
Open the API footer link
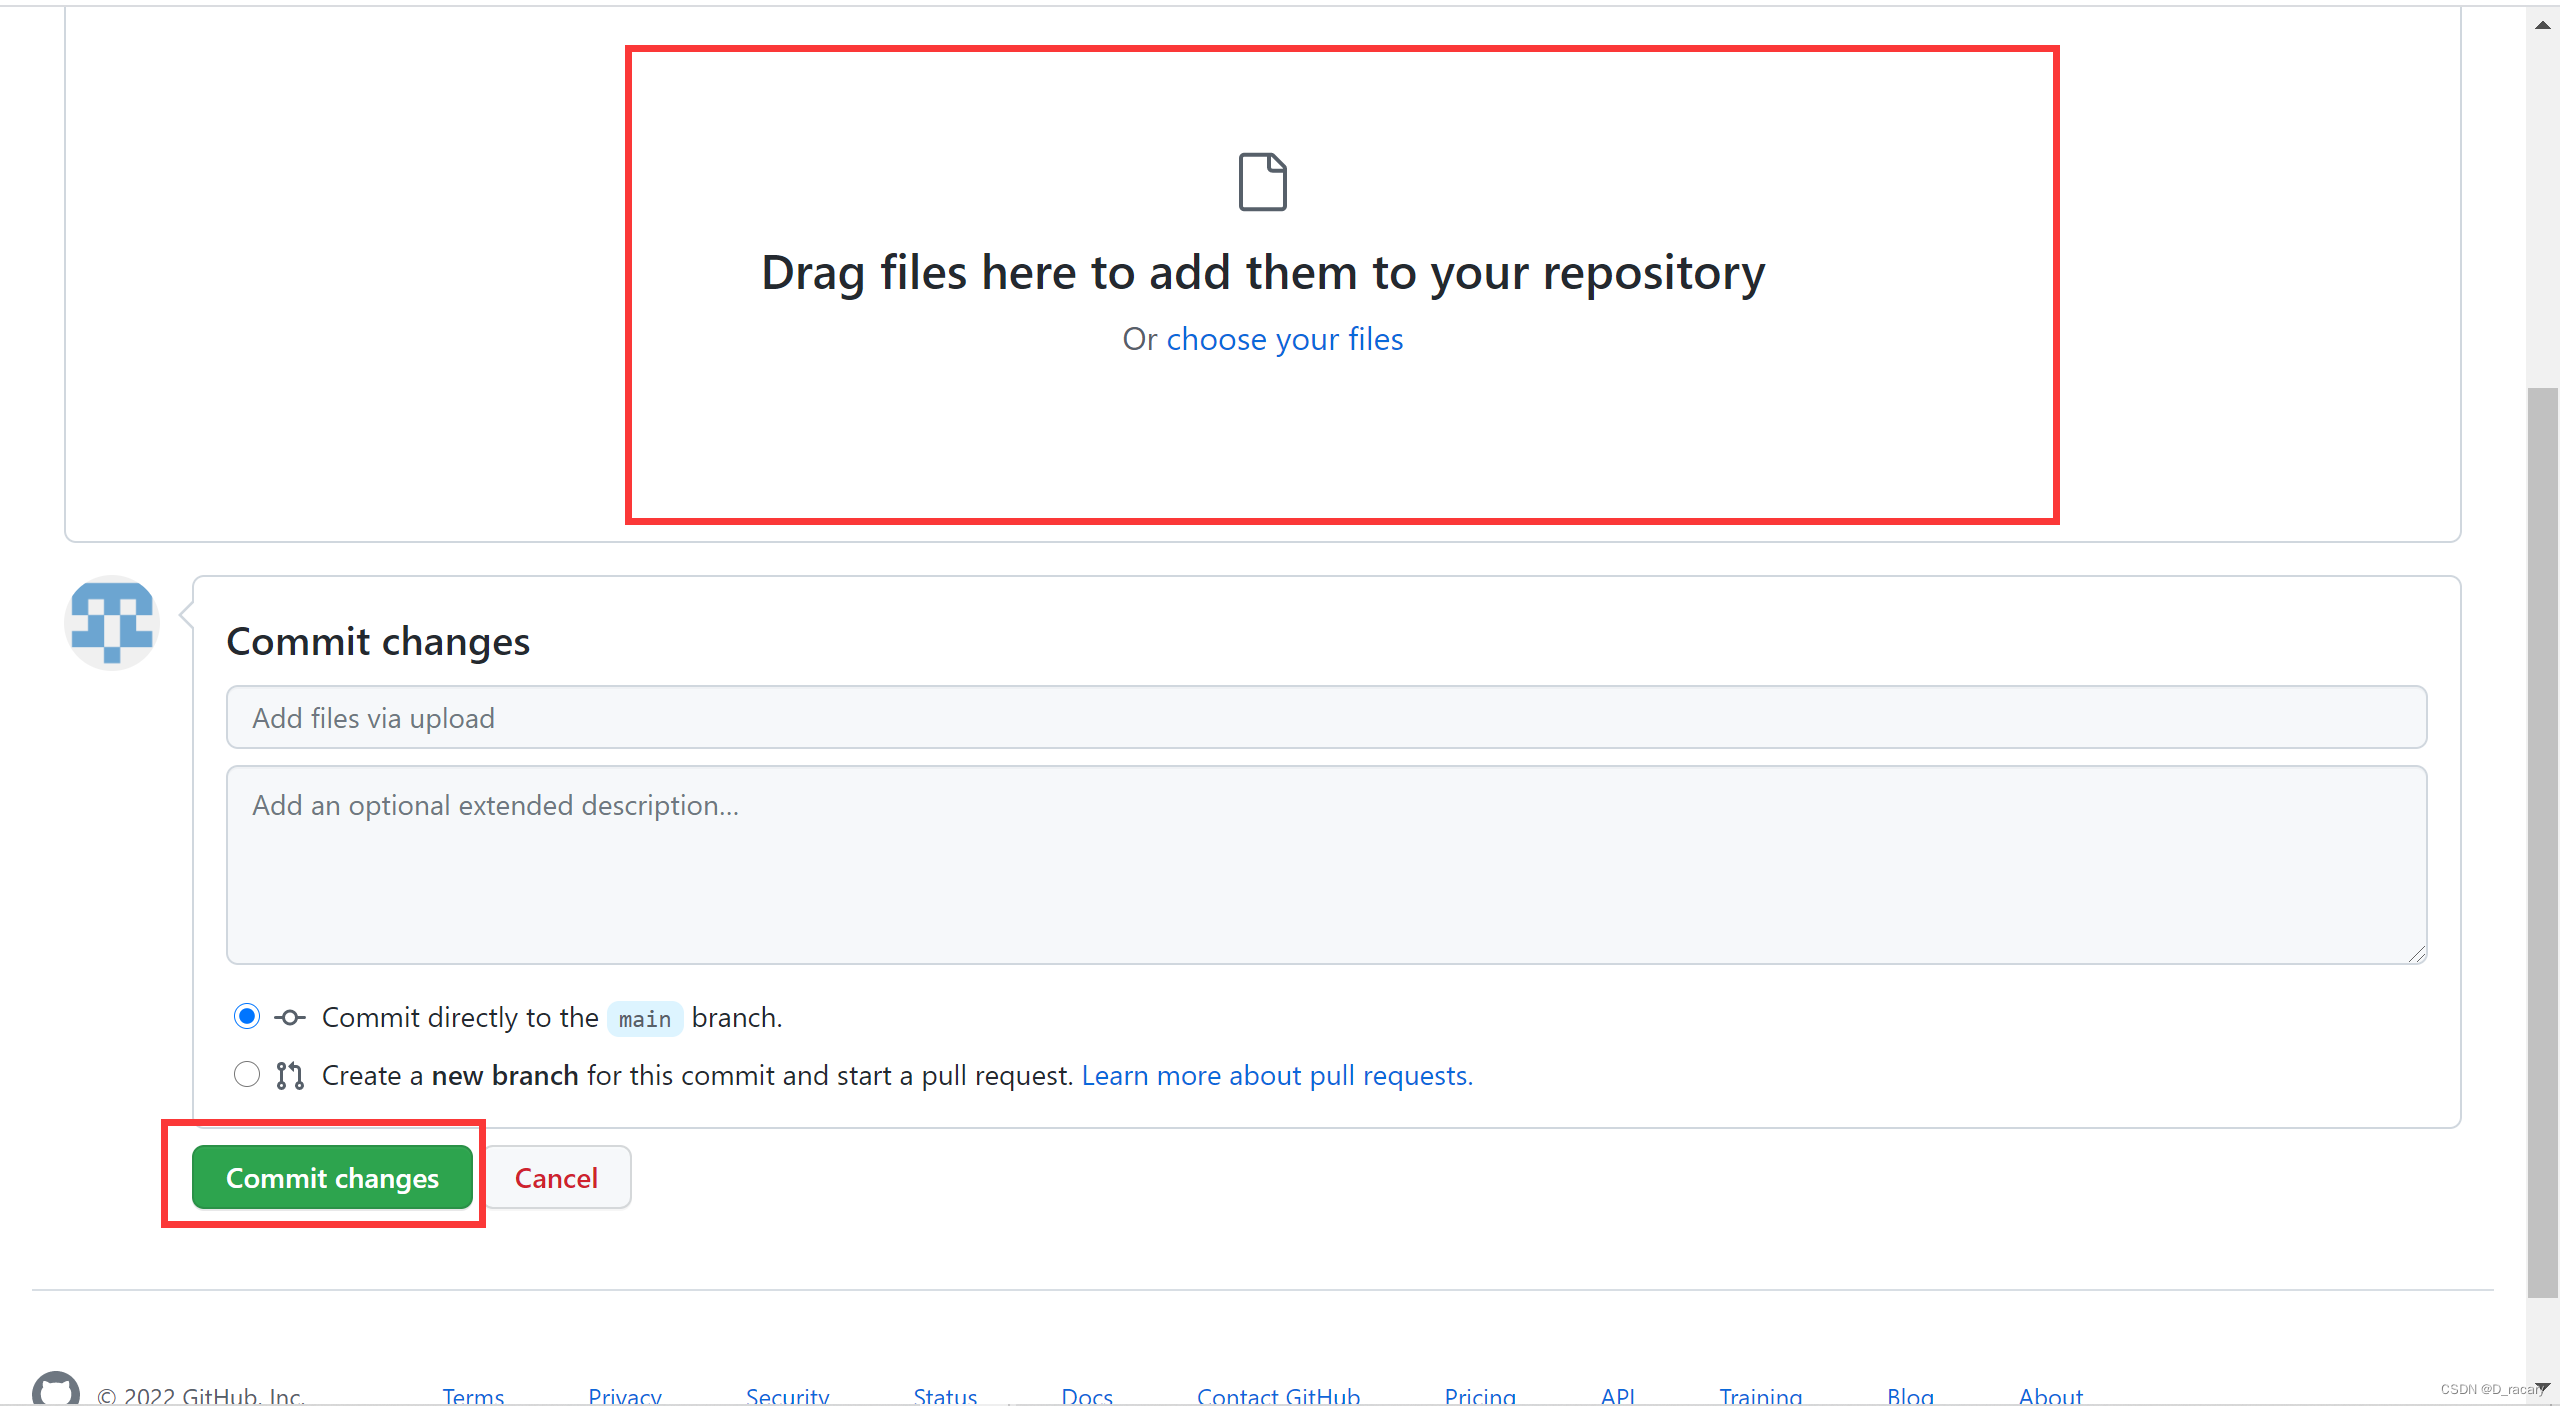[x=1618, y=1396]
